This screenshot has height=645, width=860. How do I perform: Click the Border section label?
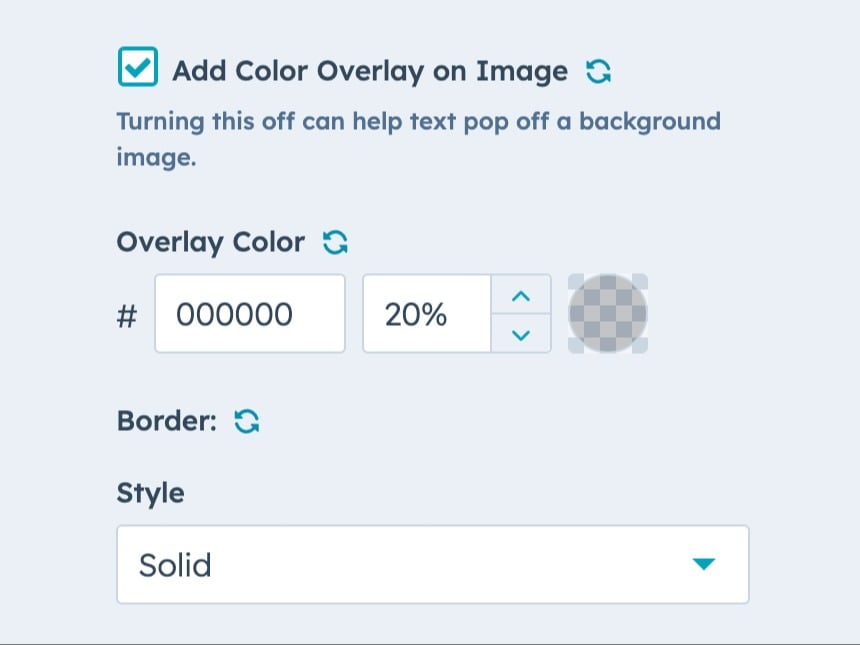click(166, 421)
